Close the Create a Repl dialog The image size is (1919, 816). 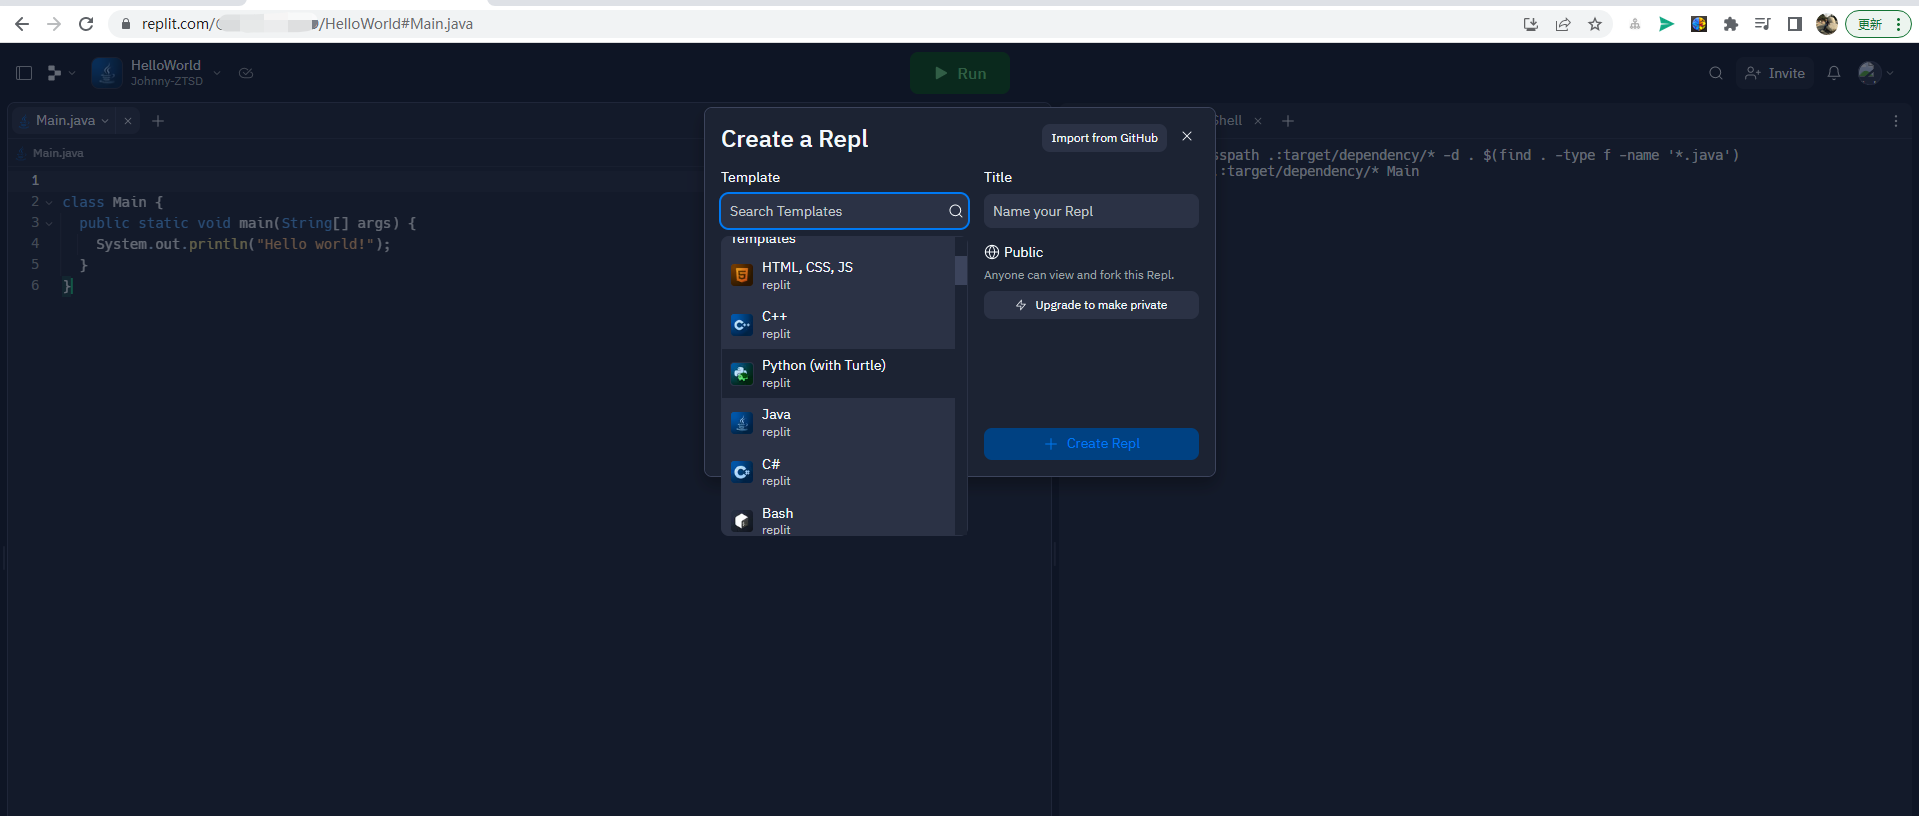1187,137
